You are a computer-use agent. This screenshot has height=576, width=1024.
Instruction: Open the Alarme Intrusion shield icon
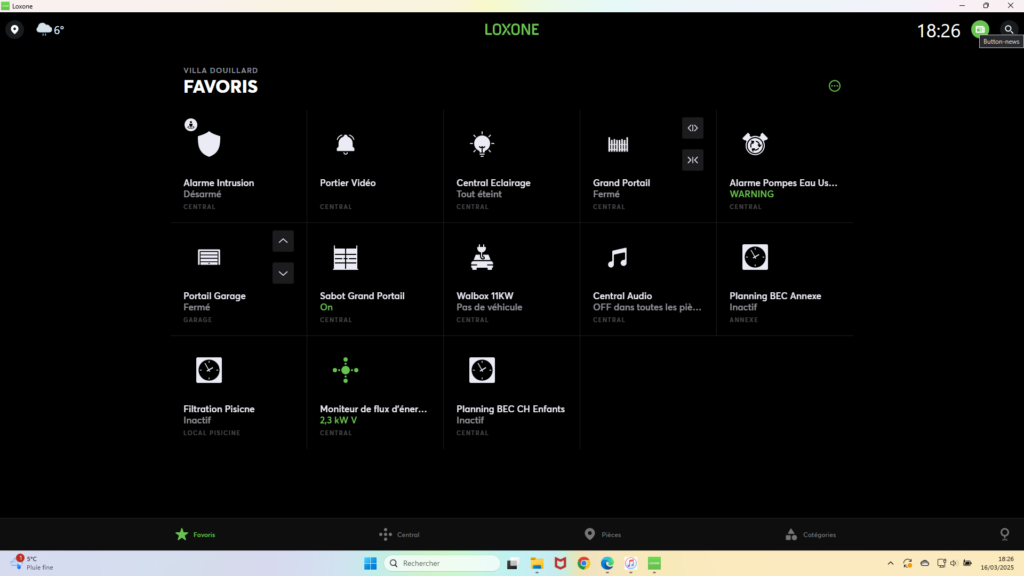(208, 145)
